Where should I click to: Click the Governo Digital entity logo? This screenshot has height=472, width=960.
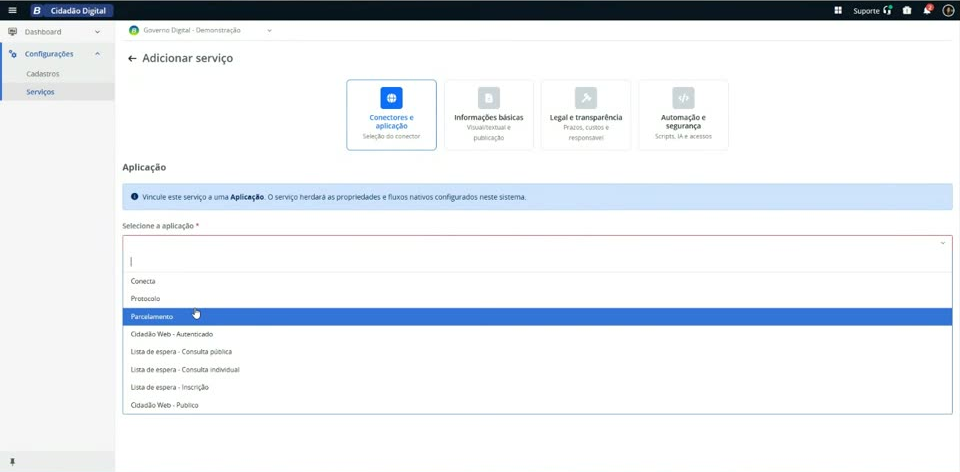click(x=133, y=31)
